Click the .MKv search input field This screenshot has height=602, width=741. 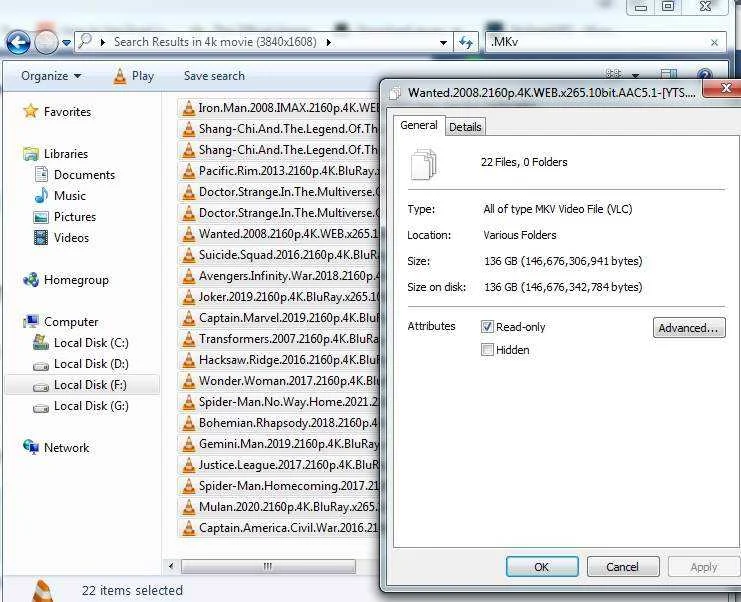597,42
